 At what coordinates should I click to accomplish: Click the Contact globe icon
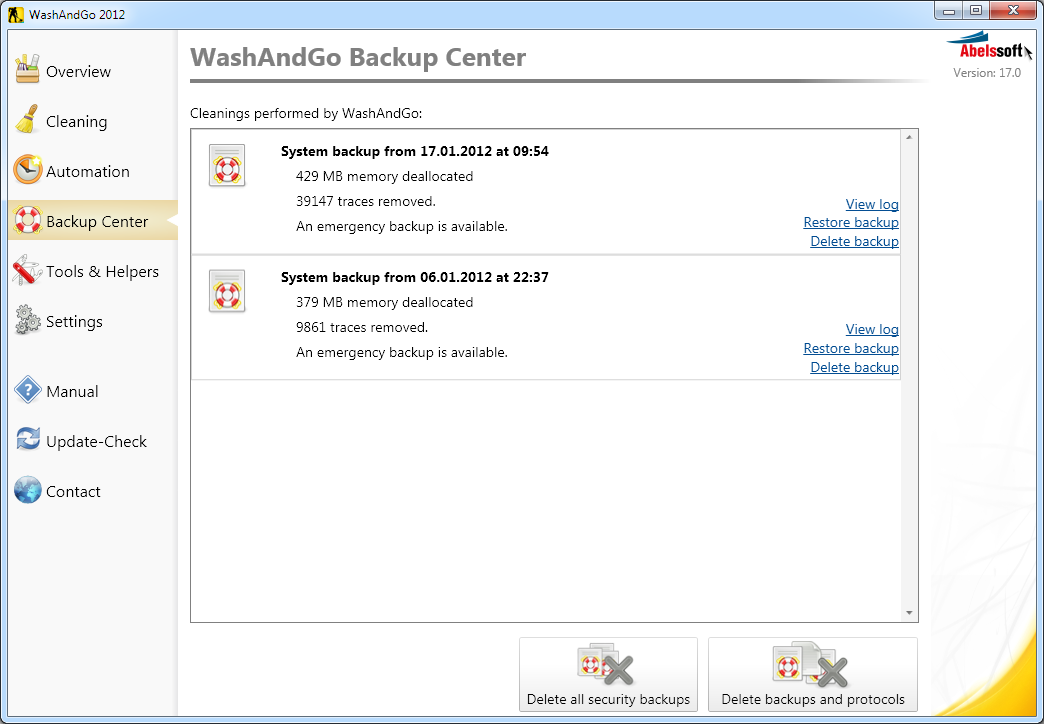click(27, 490)
